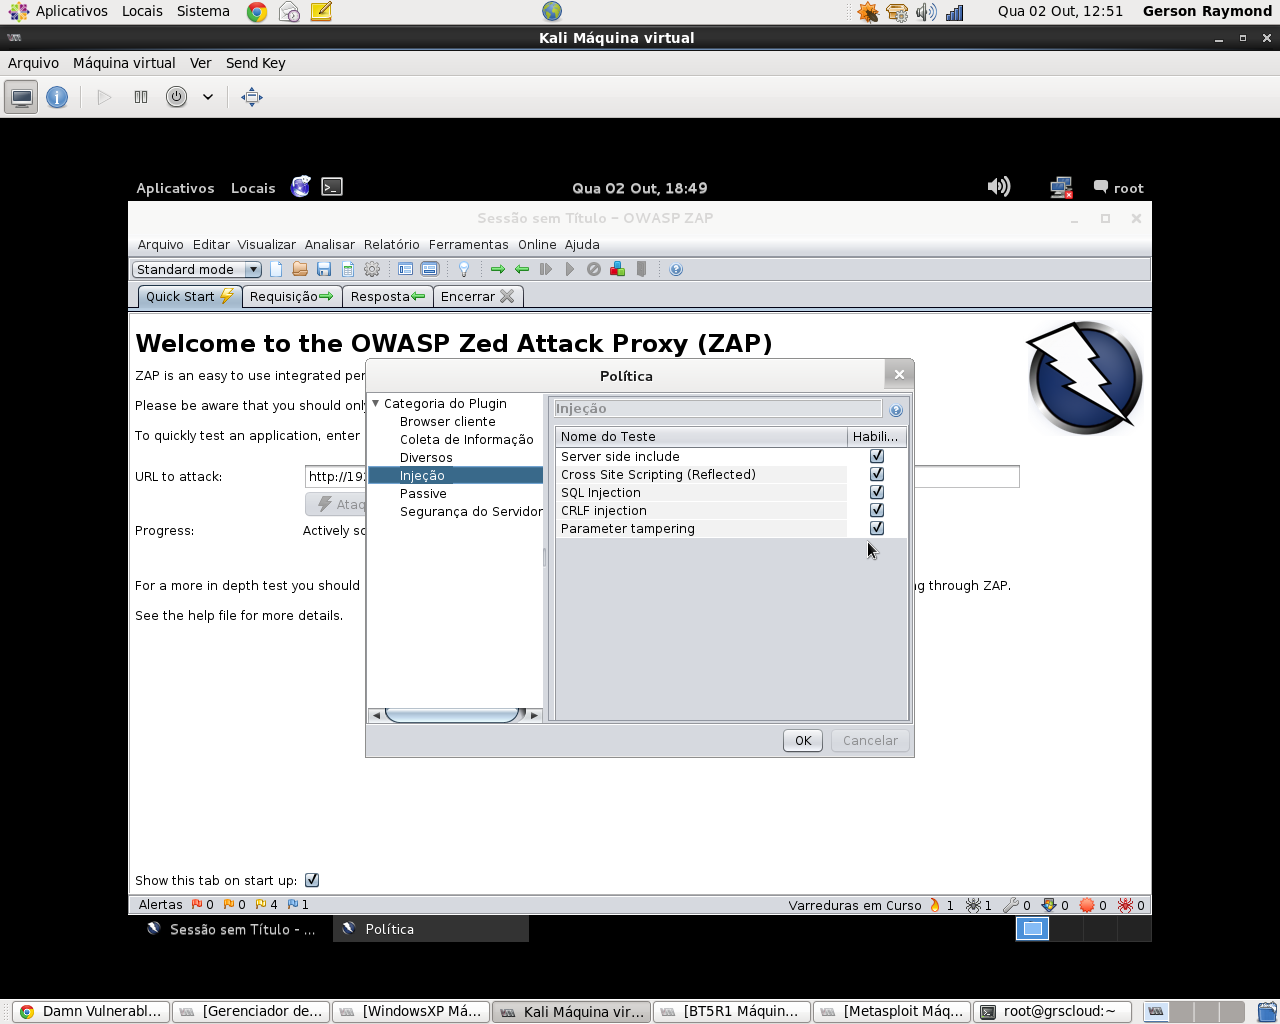The image size is (1280, 1024).
Task: Click the blue question mark help toolbar icon
Action: click(676, 269)
